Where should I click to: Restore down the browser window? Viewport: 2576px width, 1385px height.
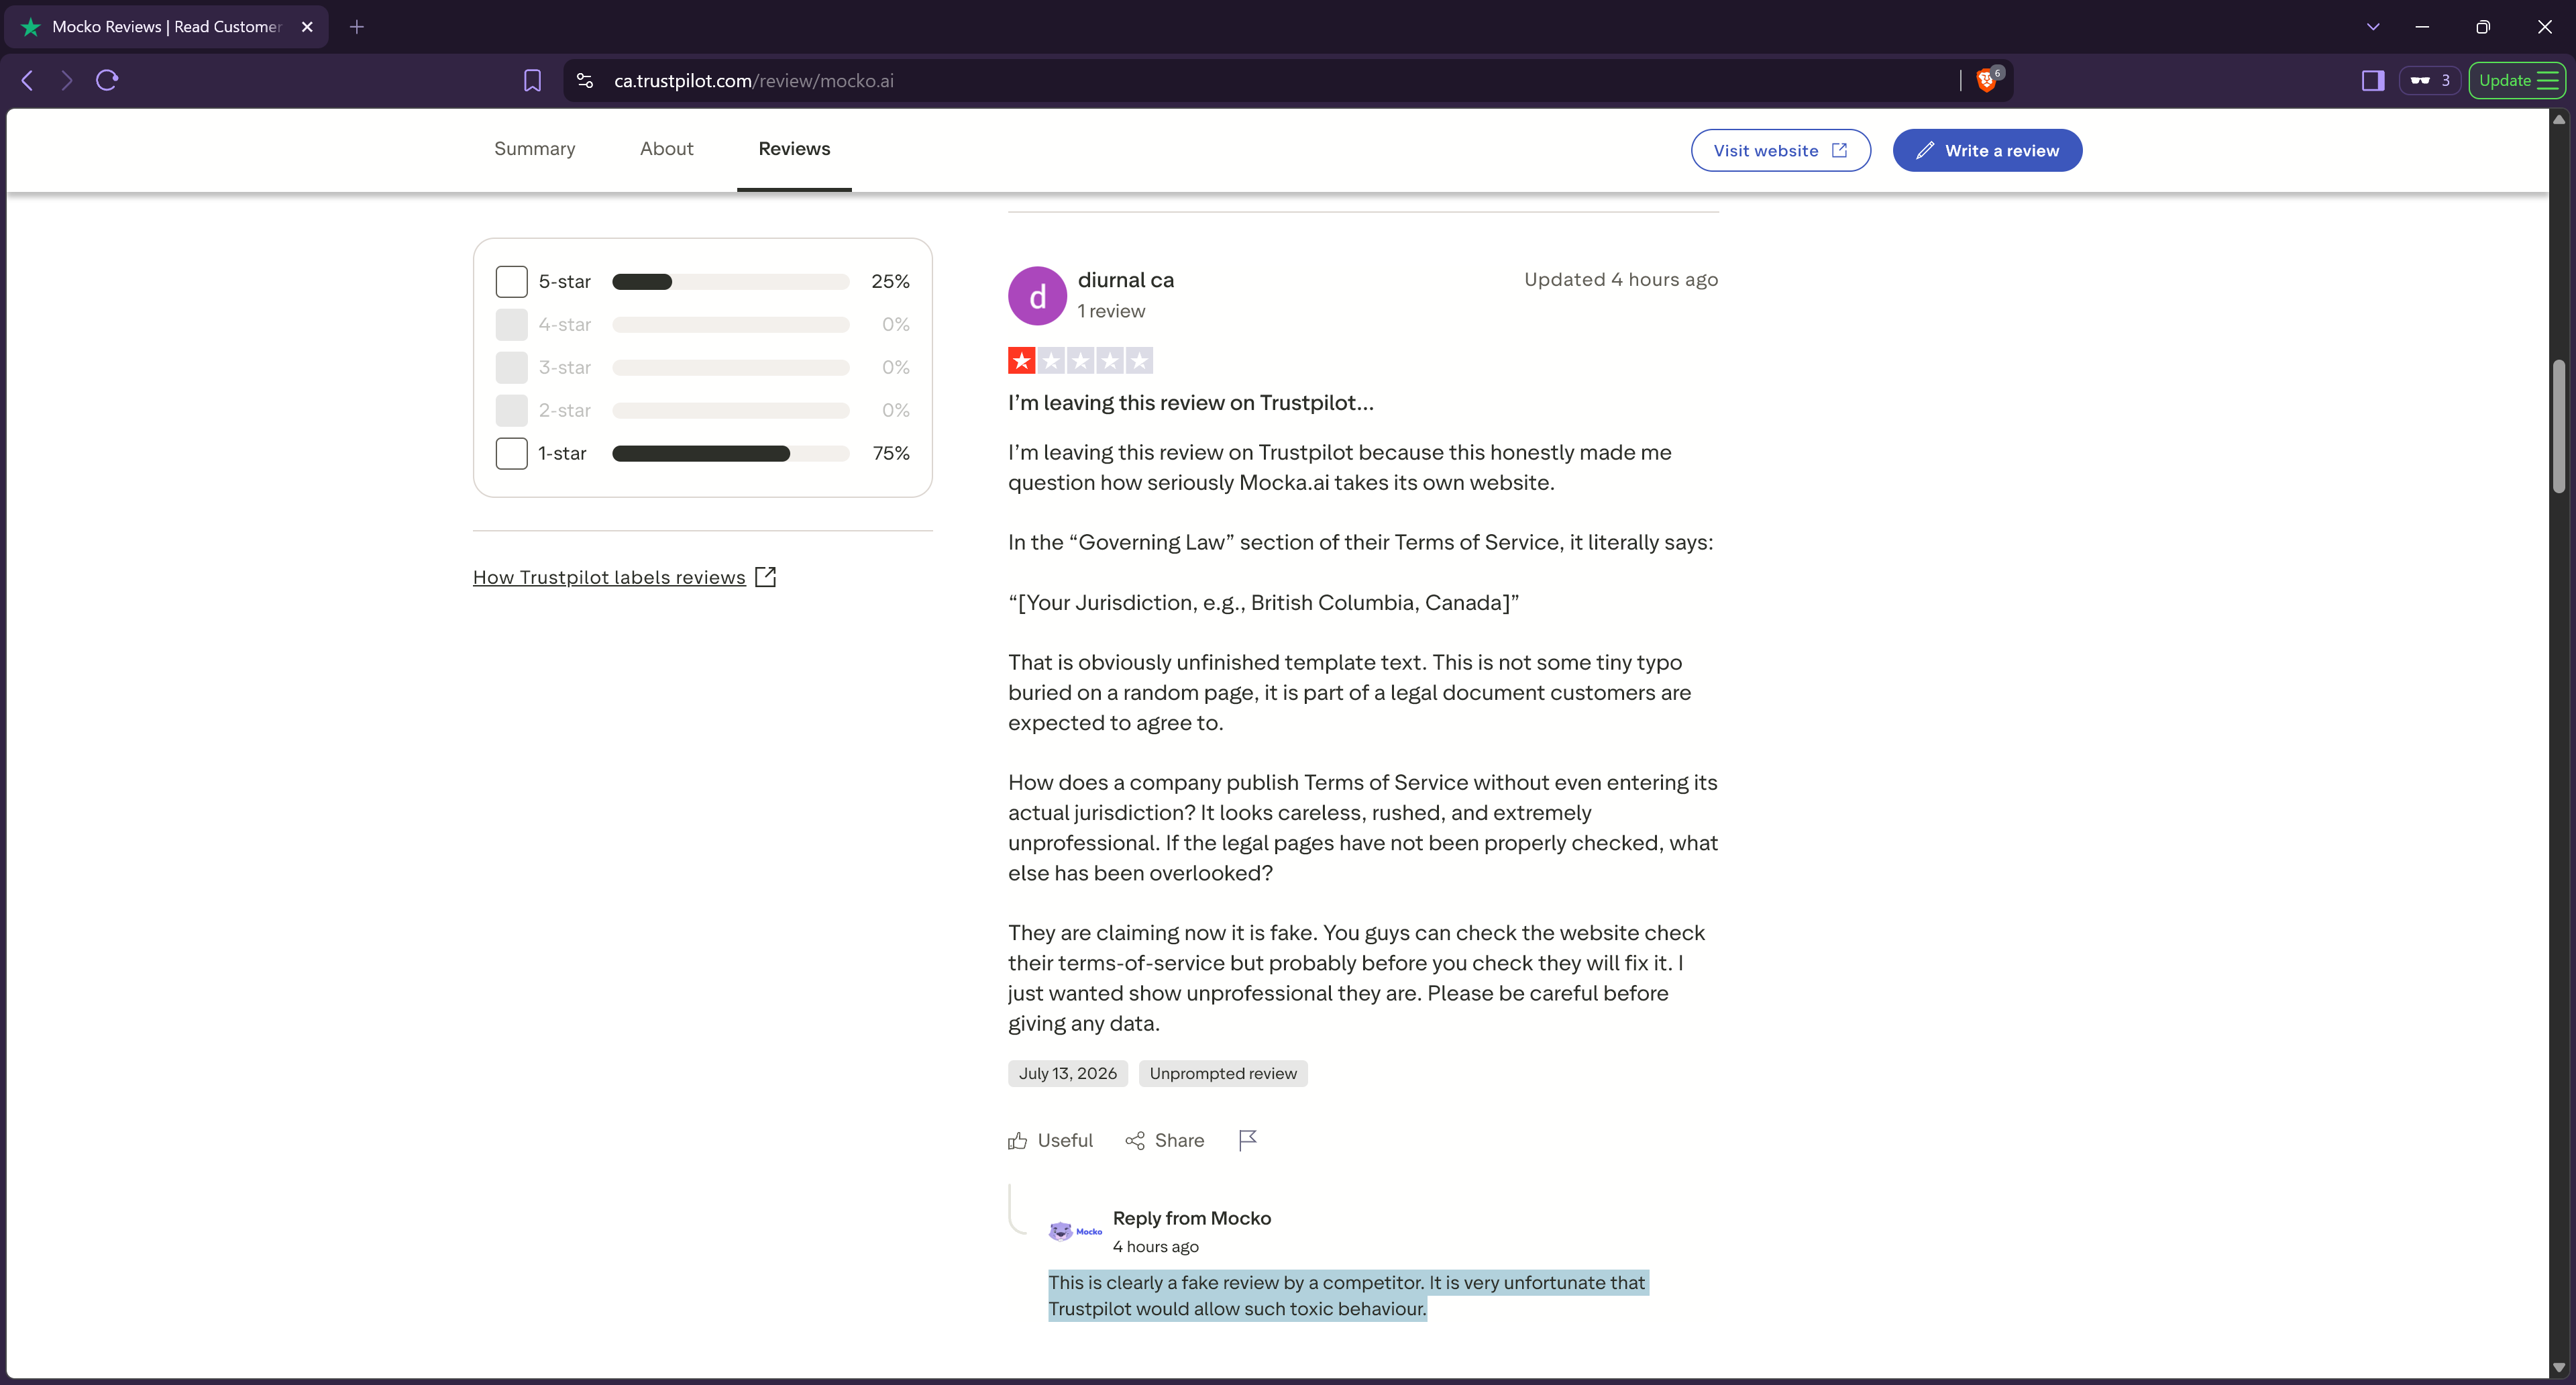point(2483,27)
